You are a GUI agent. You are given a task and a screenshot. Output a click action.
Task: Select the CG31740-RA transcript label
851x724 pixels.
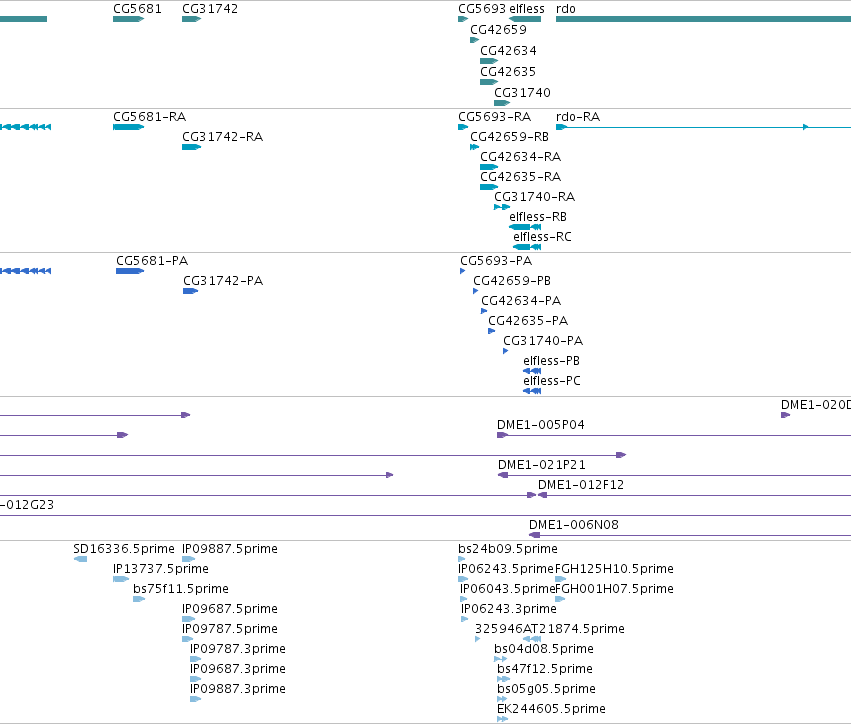click(535, 197)
